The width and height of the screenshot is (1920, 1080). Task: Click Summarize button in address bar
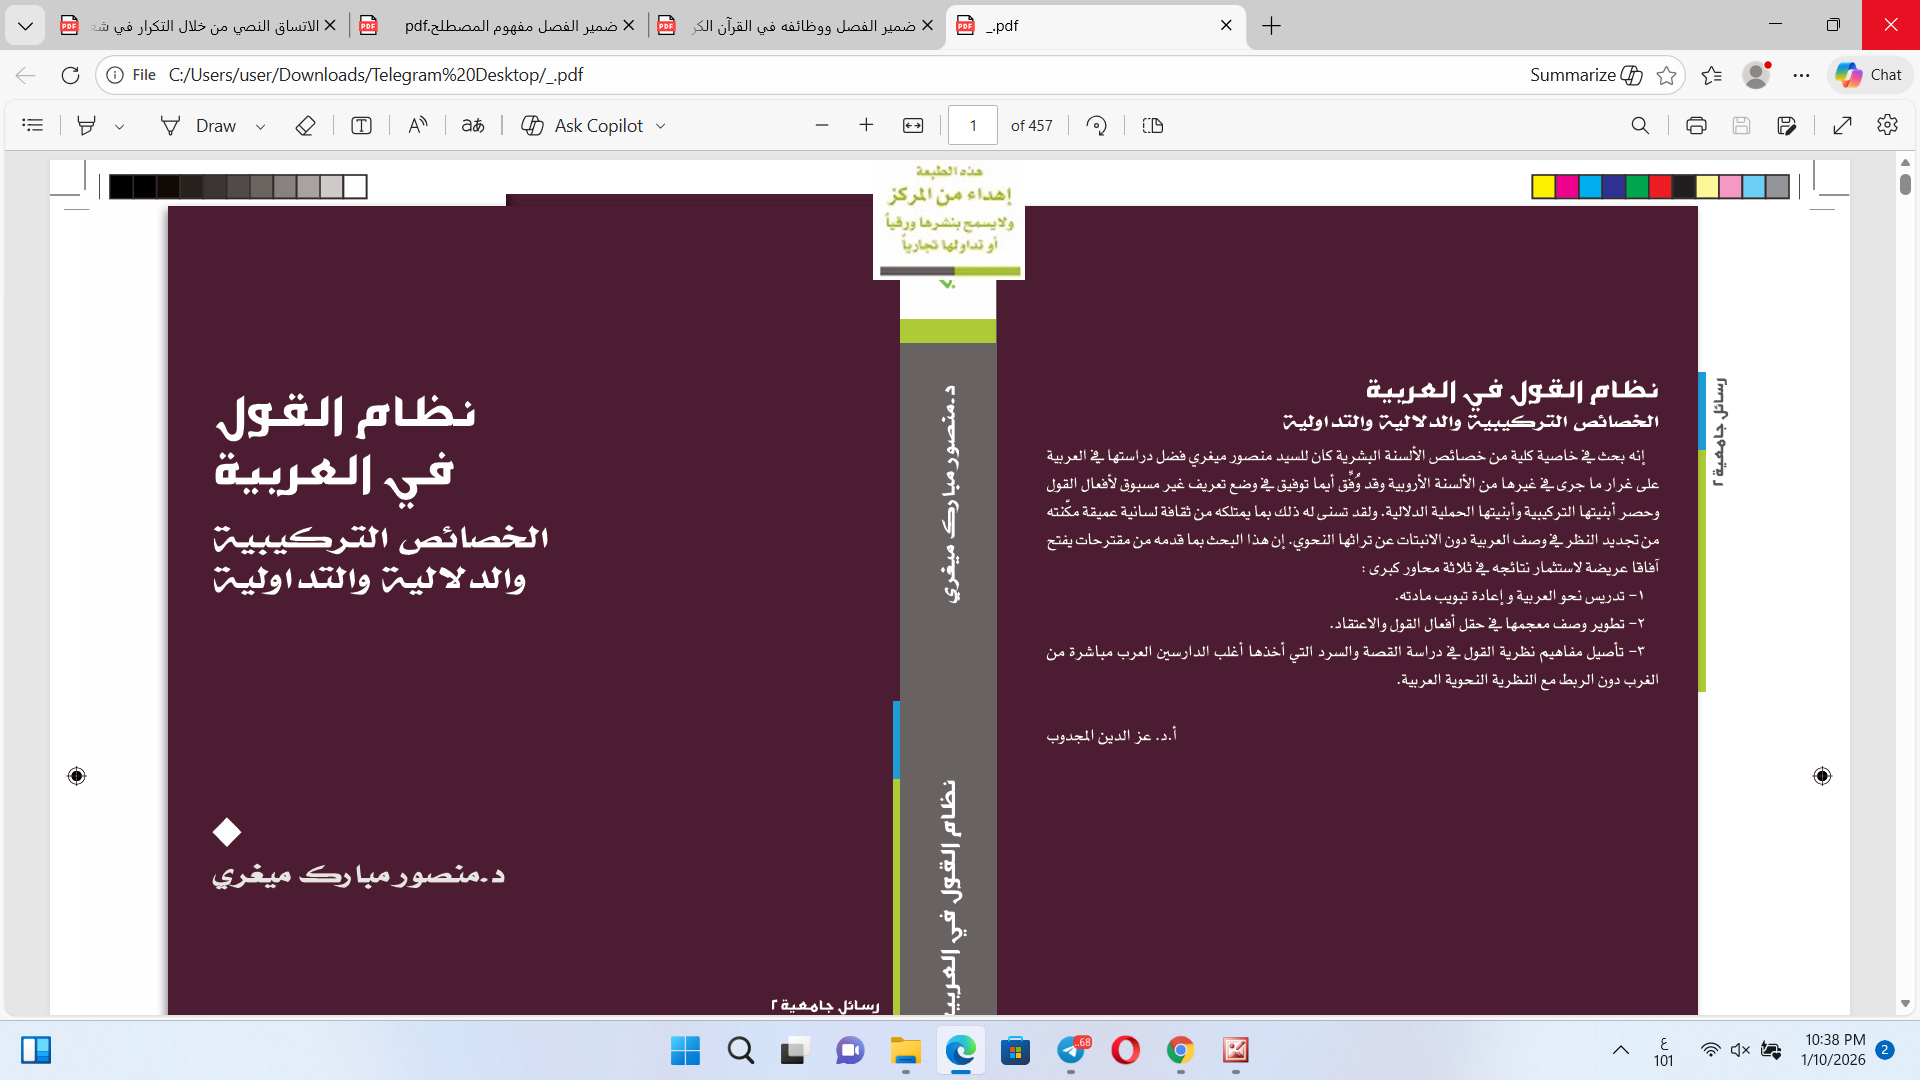[x=1586, y=75]
